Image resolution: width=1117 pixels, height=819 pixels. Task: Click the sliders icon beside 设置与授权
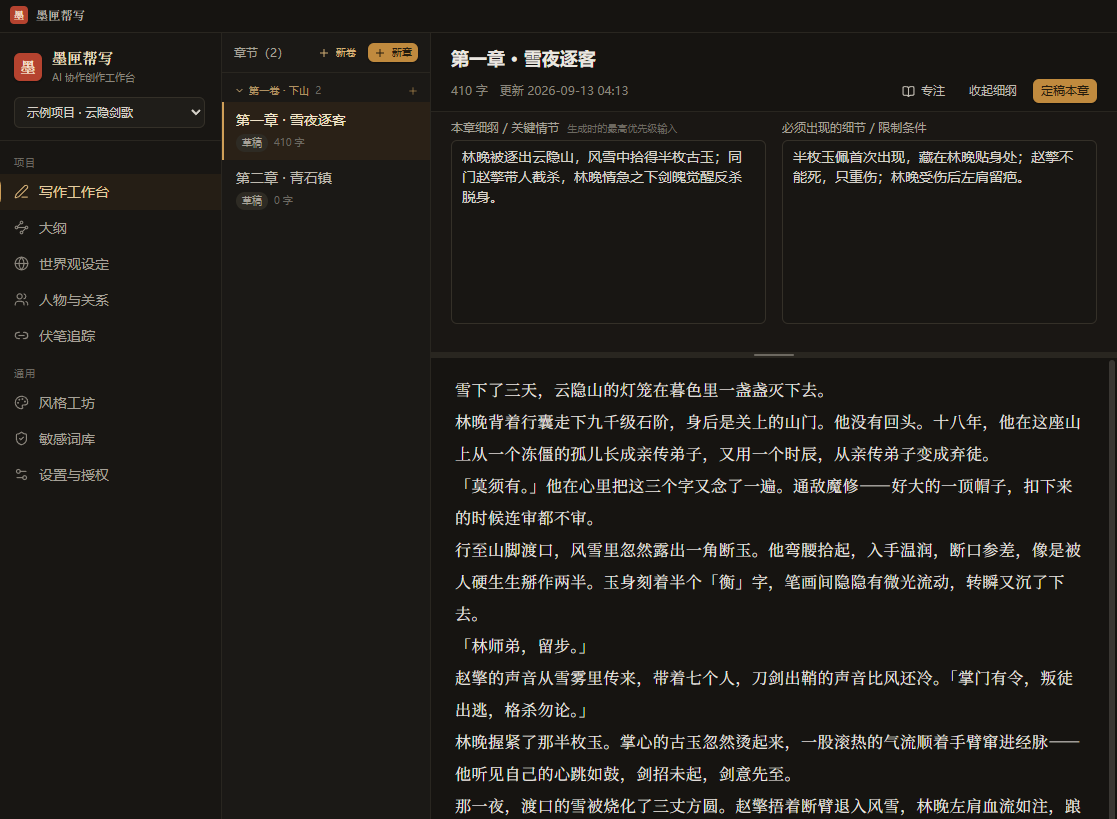tap(21, 475)
